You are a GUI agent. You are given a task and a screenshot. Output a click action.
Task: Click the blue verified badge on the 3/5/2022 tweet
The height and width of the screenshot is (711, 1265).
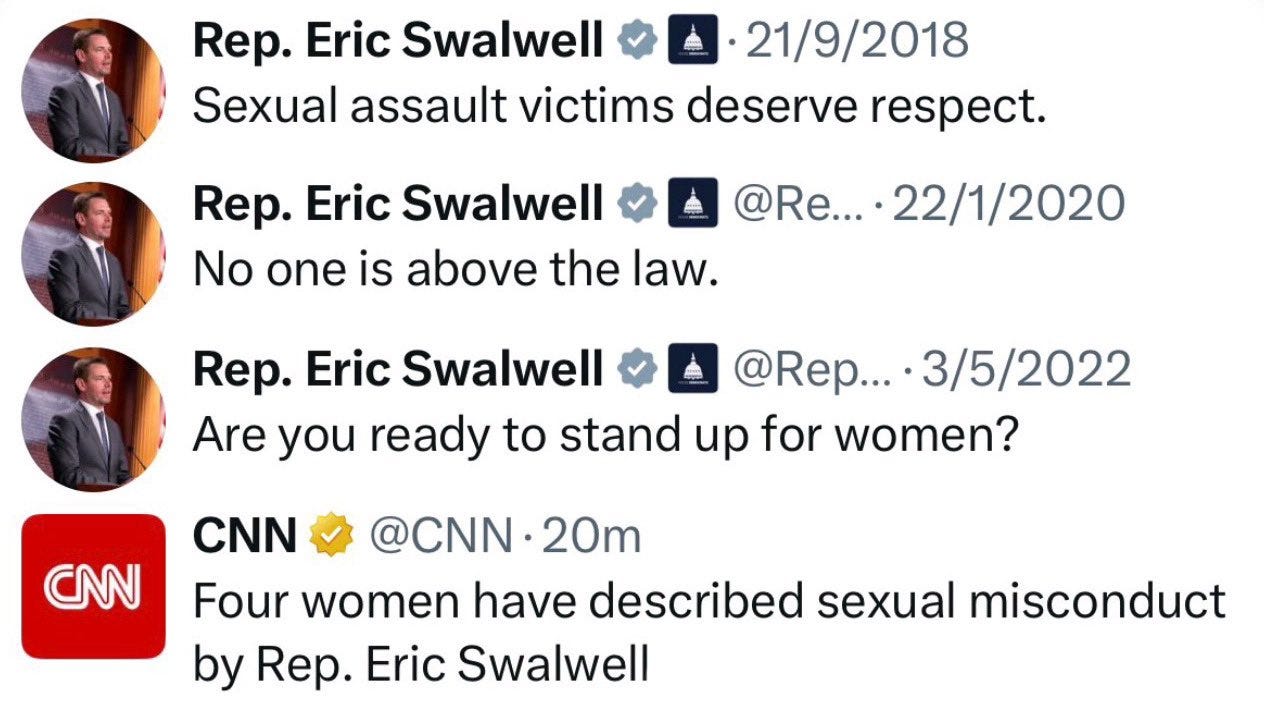(636, 370)
